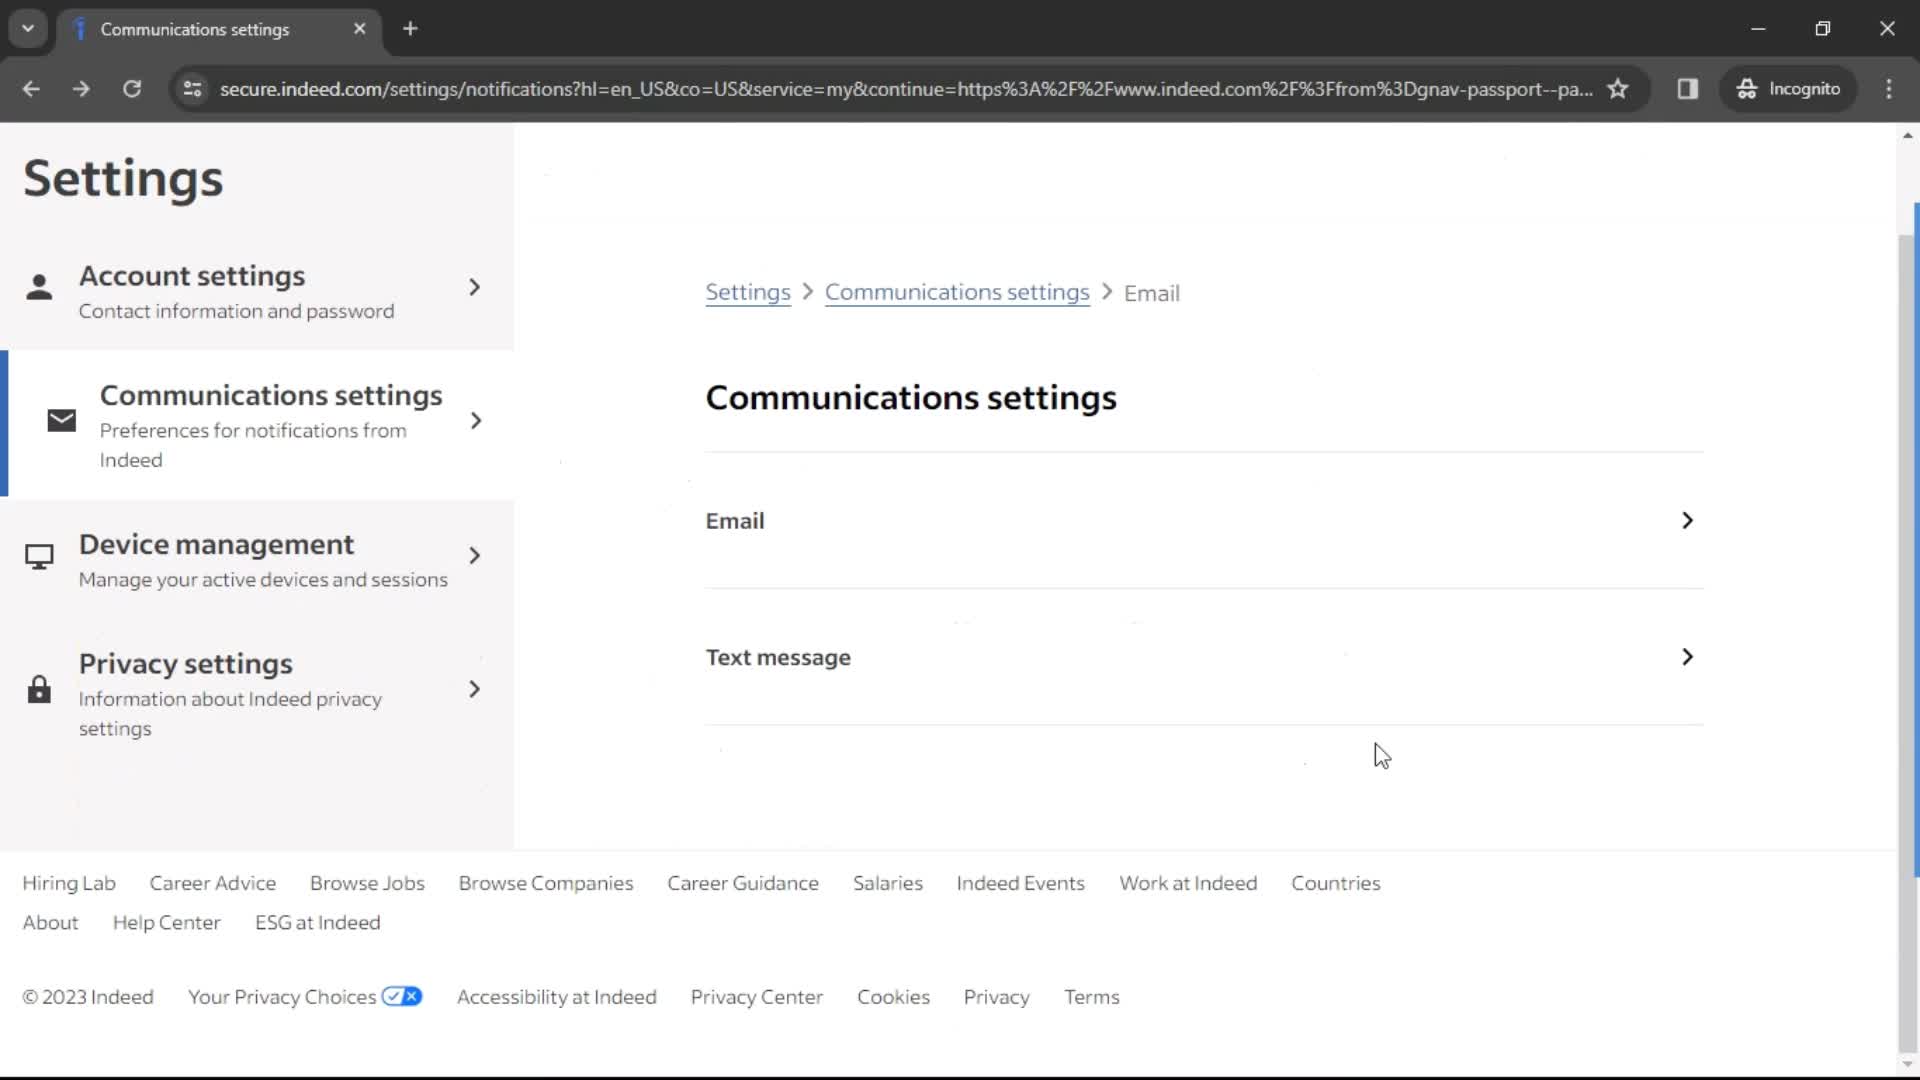
Task: Click the Settings breadcrumb link
Action: pyautogui.click(x=748, y=291)
